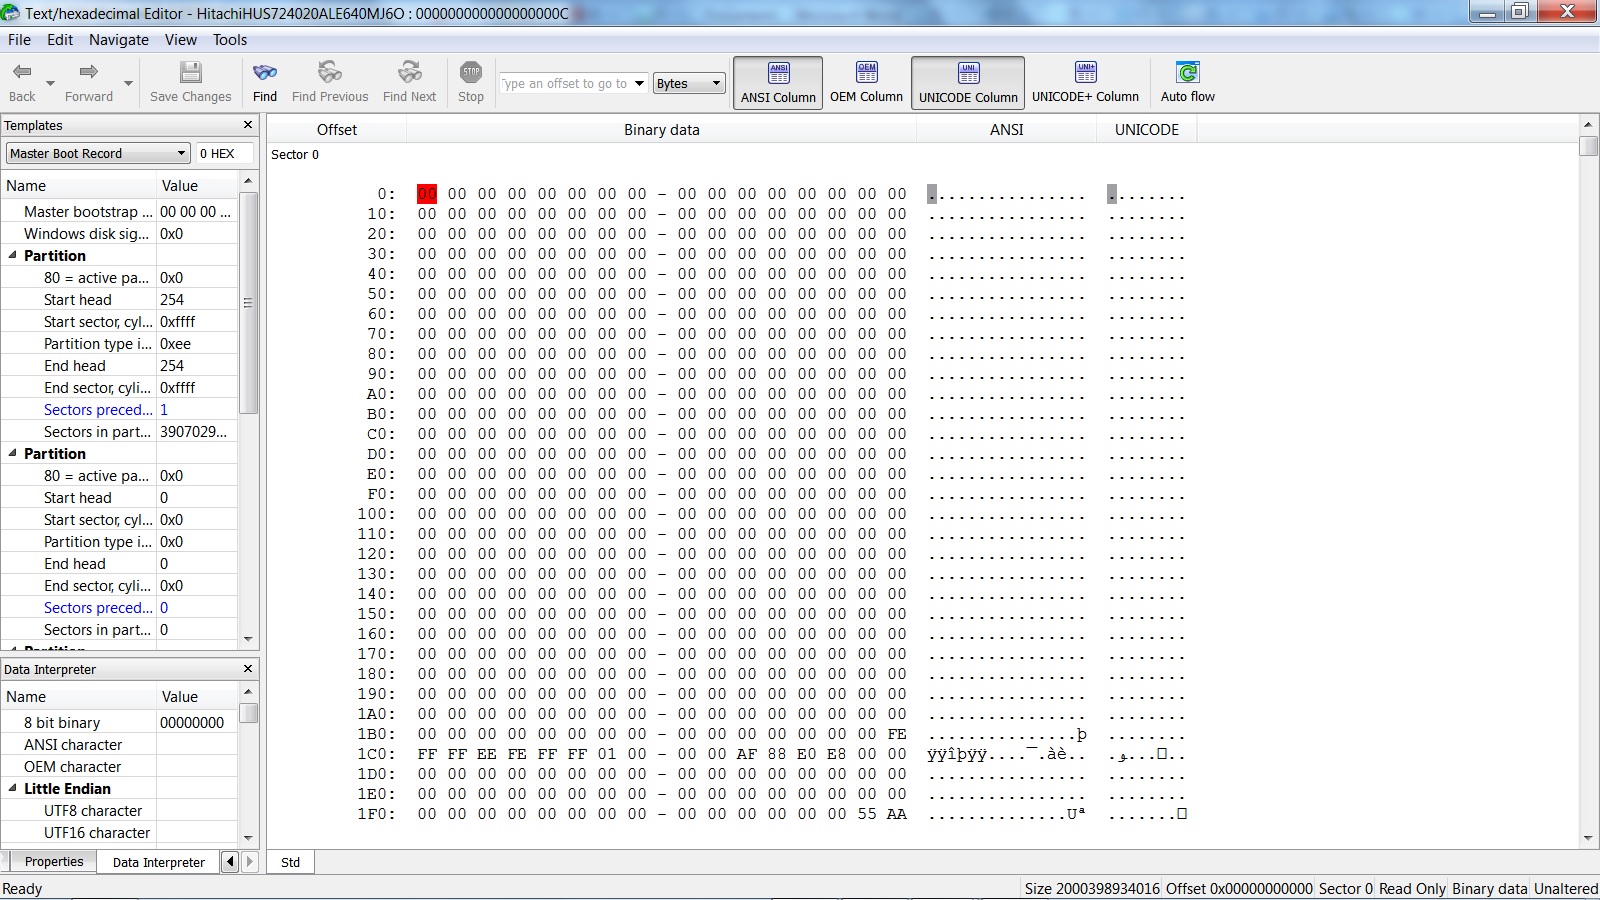Collapse the first Partition tree node
The height and width of the screenshot is (900, 1600).
pos(13,255)
